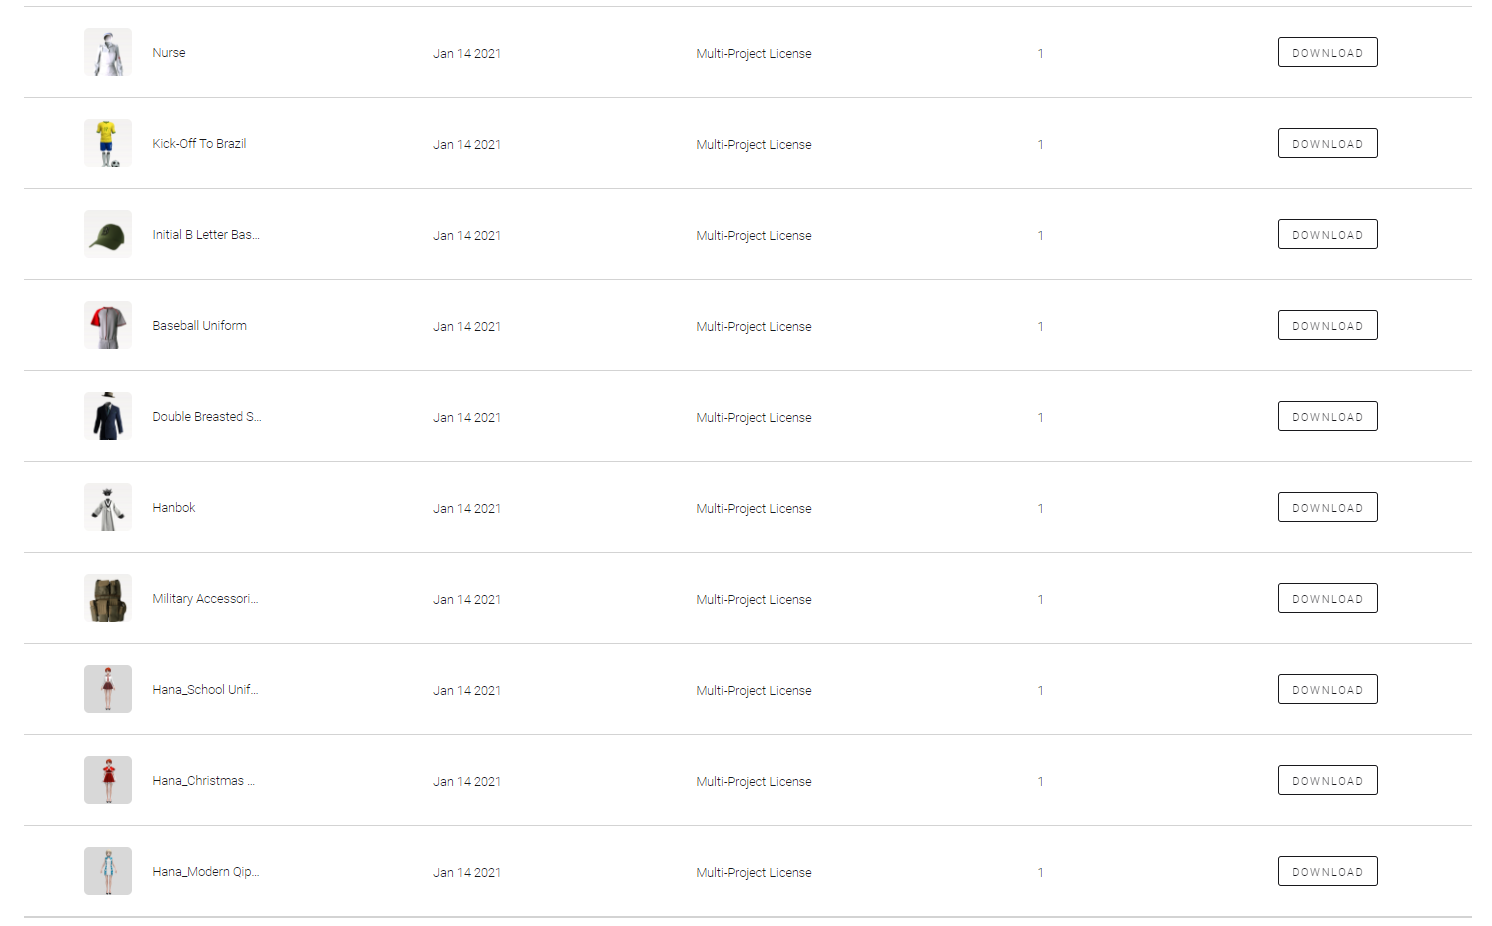The image size is (1492, 926).
Task: Download the Military Accessories item
Action: pyautogui.click(x=1327, y=598)
